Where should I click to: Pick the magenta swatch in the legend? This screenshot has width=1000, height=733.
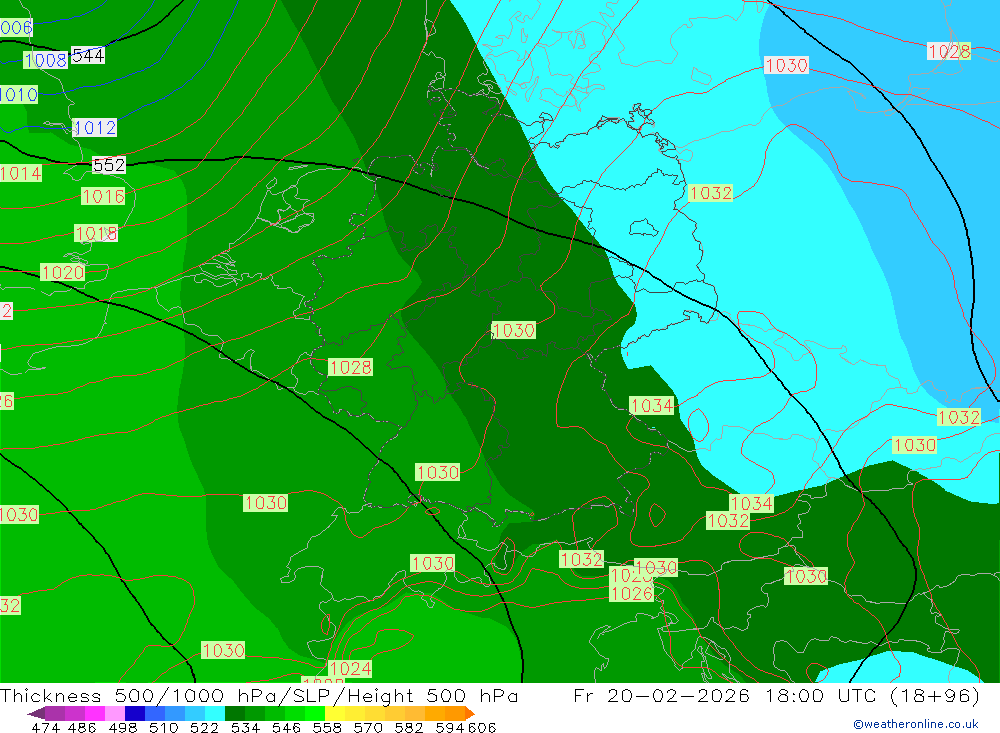(x=95, y=713)
